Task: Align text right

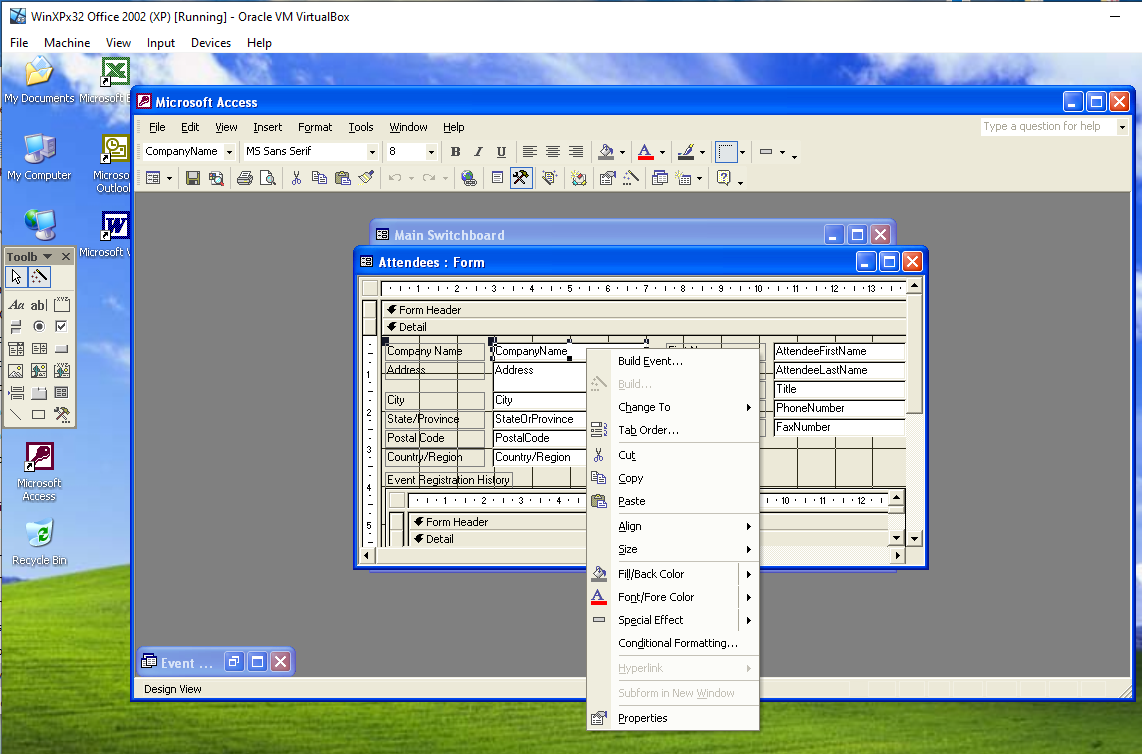Action: pos(575,152)
